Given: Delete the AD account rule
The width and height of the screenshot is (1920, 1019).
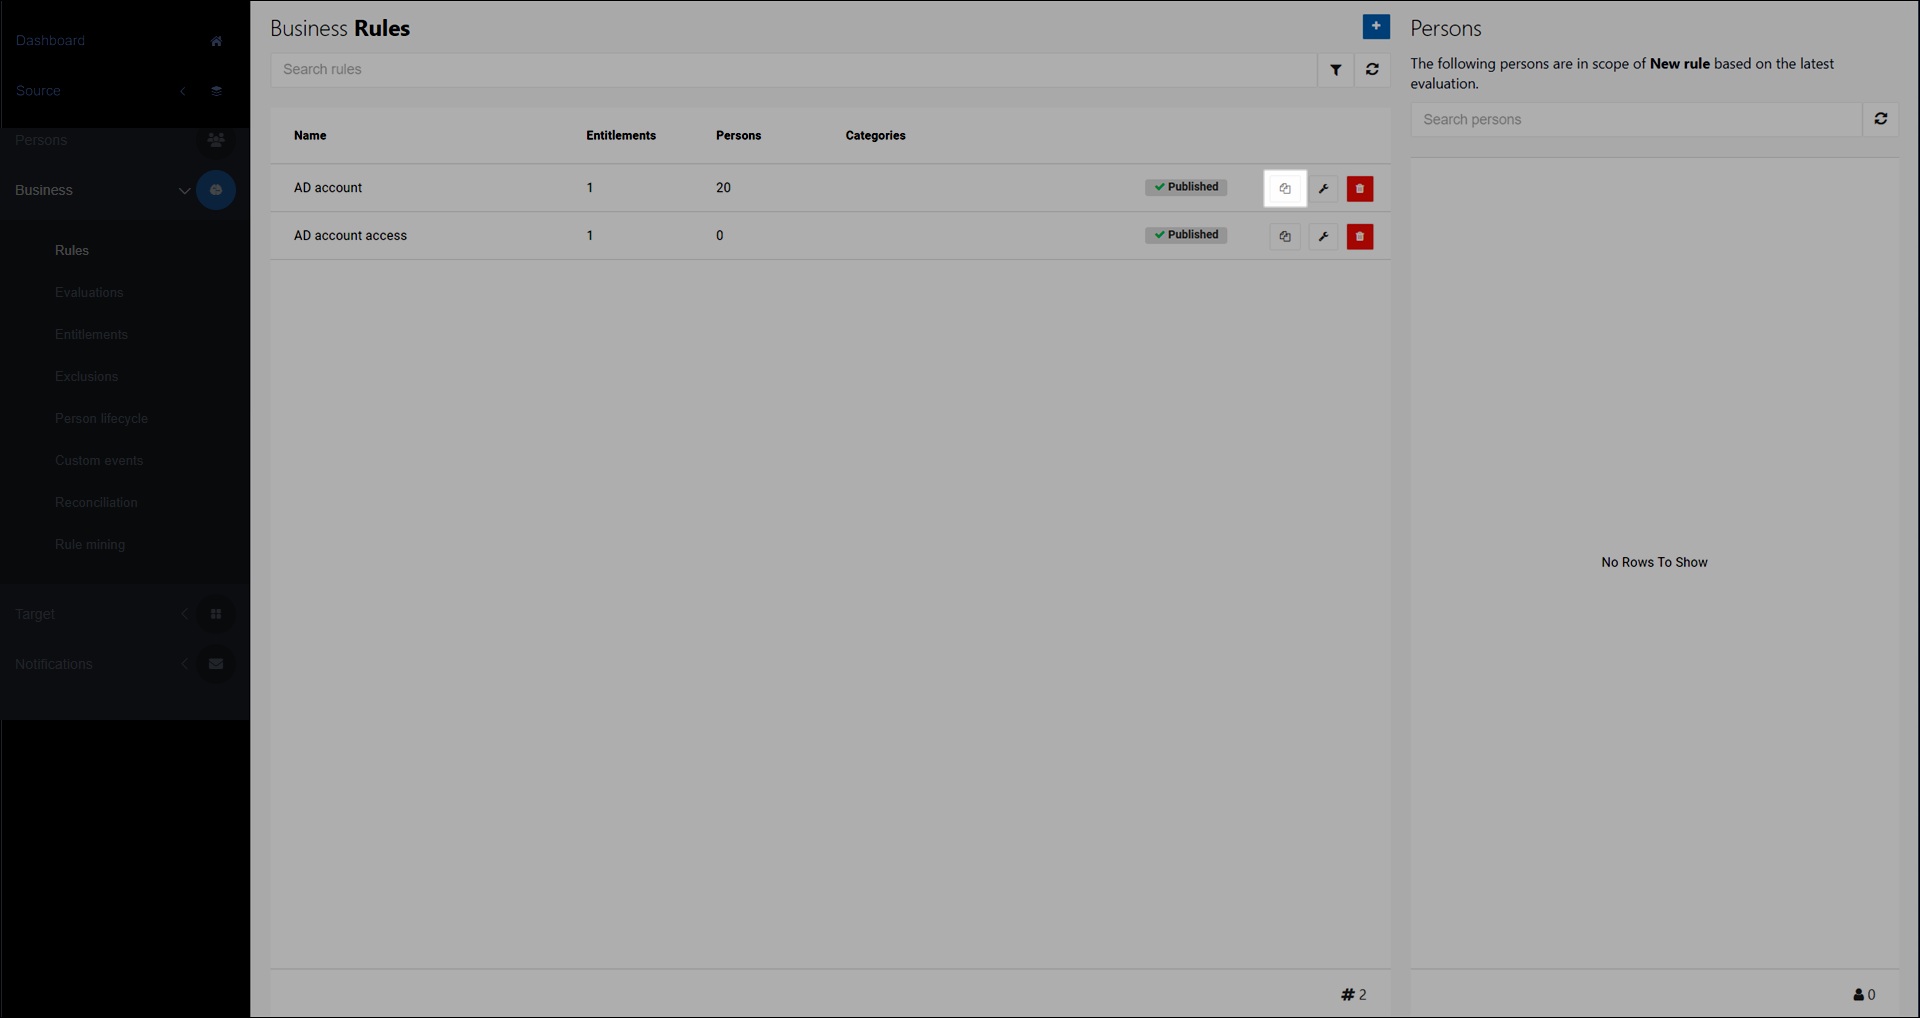Looking at the screenshot, I should coord(1359,189).
